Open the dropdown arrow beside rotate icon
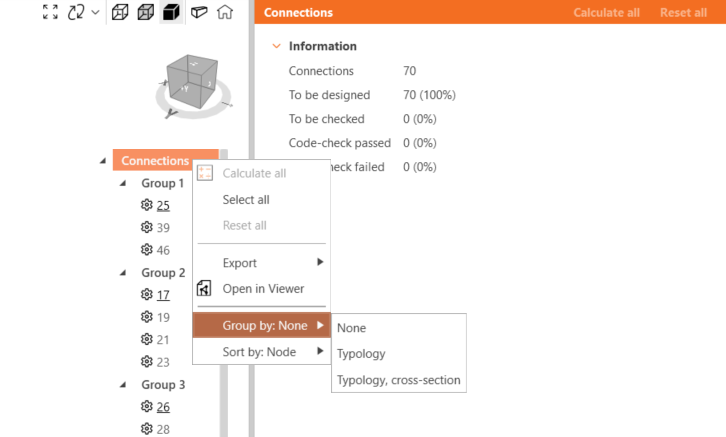 [95, 12]
